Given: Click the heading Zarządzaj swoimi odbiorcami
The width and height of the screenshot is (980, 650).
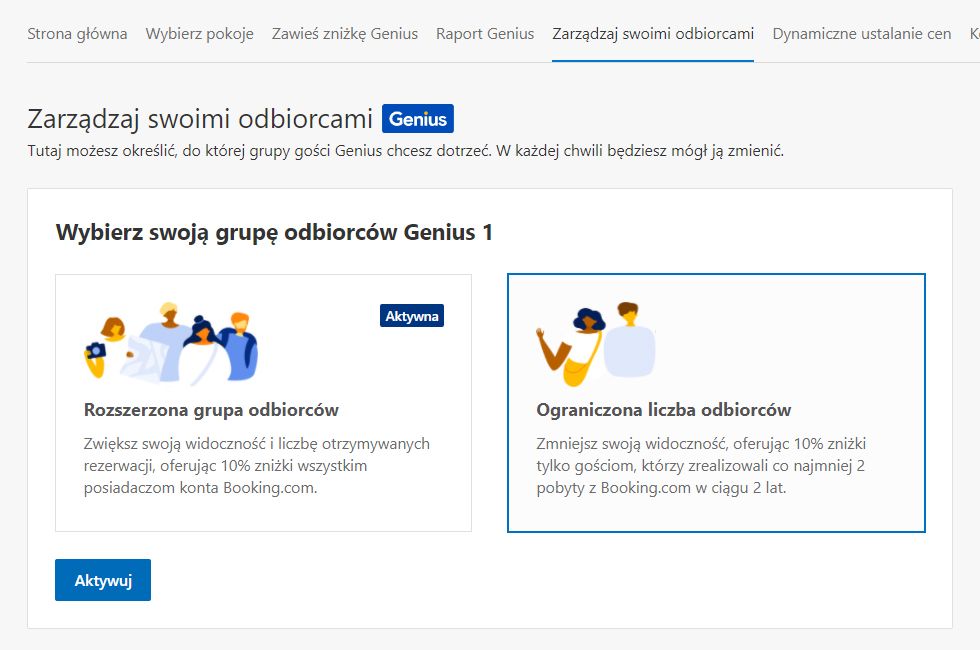Looking at the screenshot, I should [x=200, y=119].
